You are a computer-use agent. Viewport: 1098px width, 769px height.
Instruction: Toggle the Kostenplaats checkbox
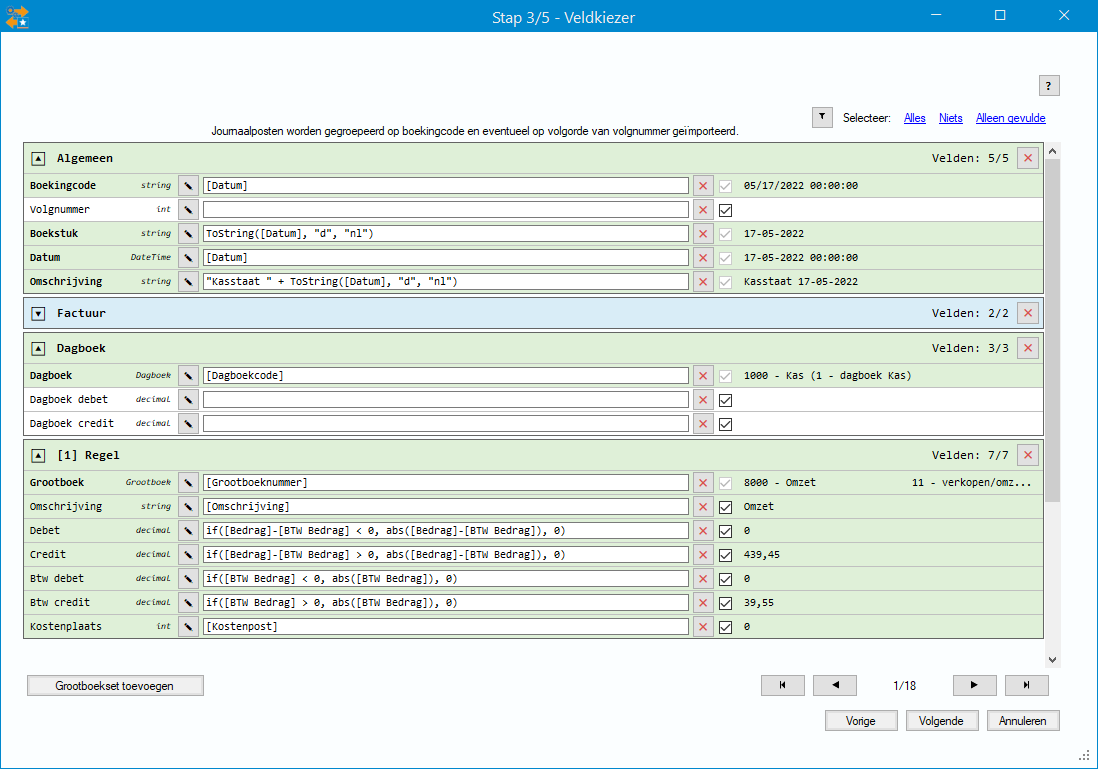(725, 628)
